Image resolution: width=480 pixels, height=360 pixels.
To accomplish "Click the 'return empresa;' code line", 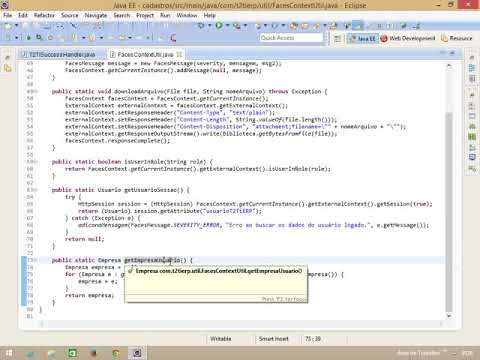I will [x=89, y=295].
